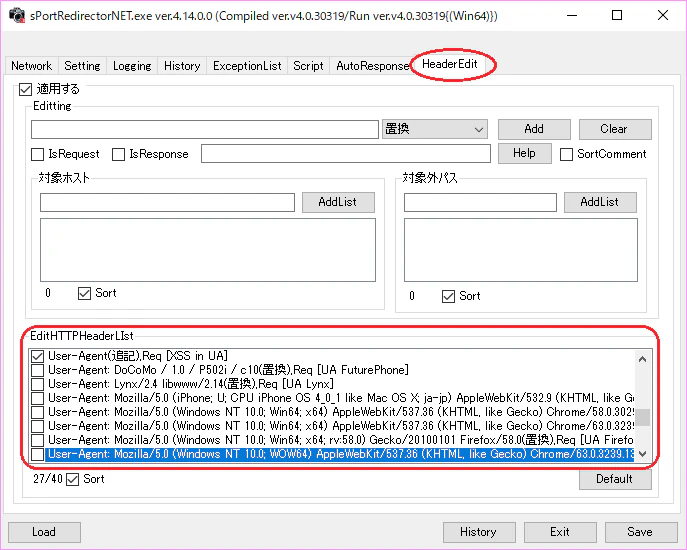Check the DoCoMo P502i User-Agent entry
The image size is (687, 550).
pyautogui.click(x=38, y=370)
